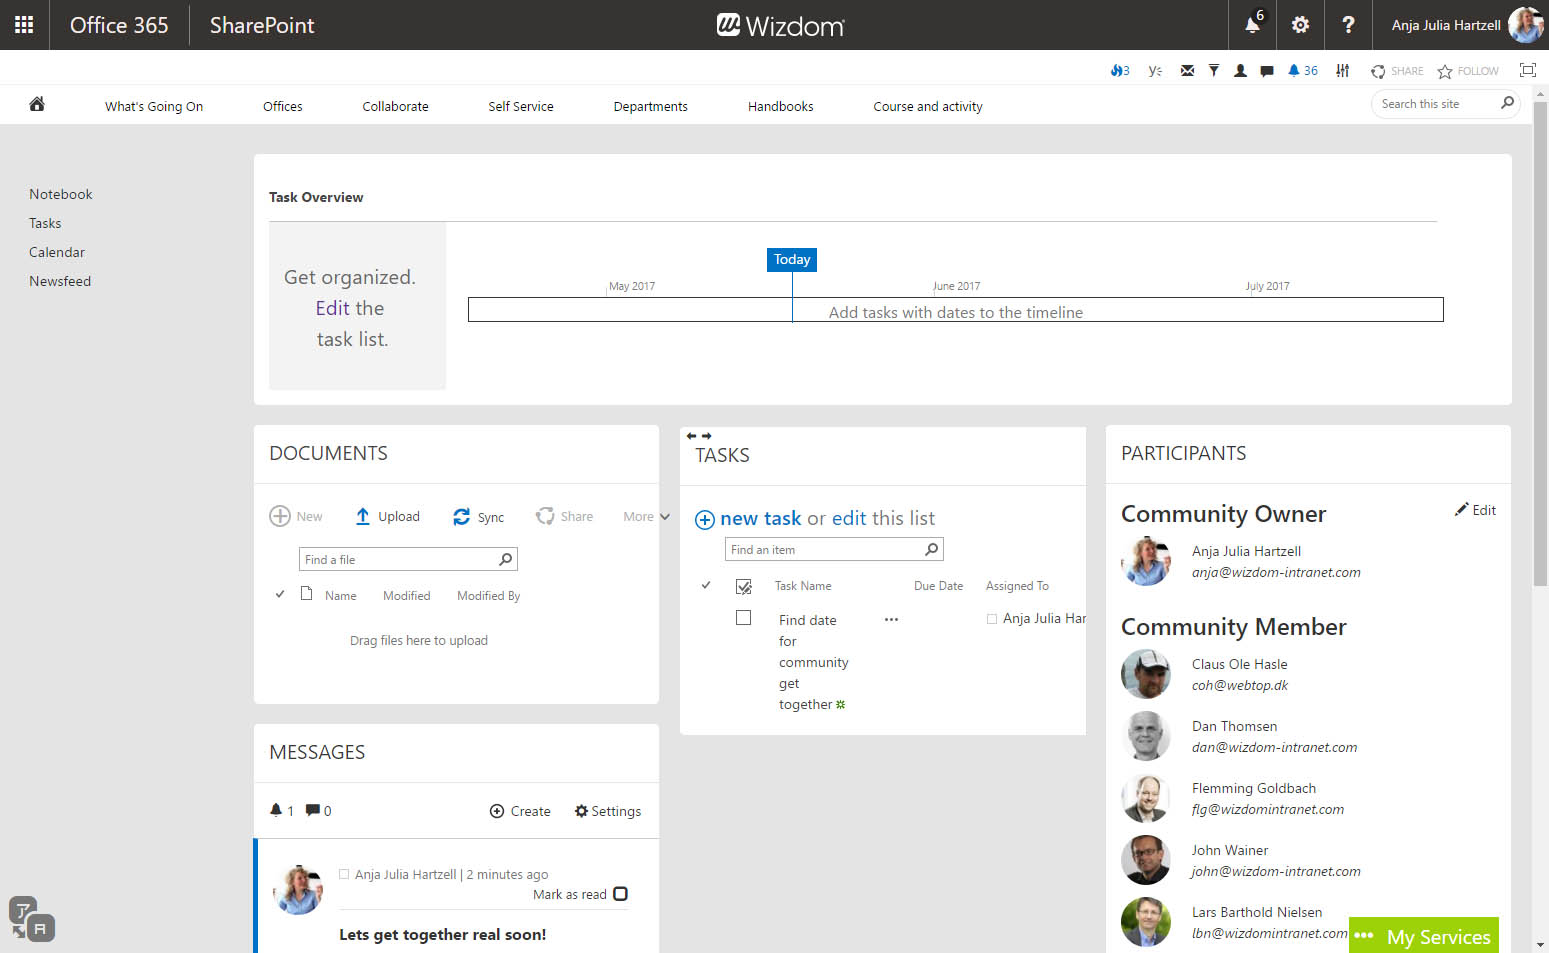Select all tasks with the checkmark header
Screen dimensions: 1549x953
[x=706, y=585]
